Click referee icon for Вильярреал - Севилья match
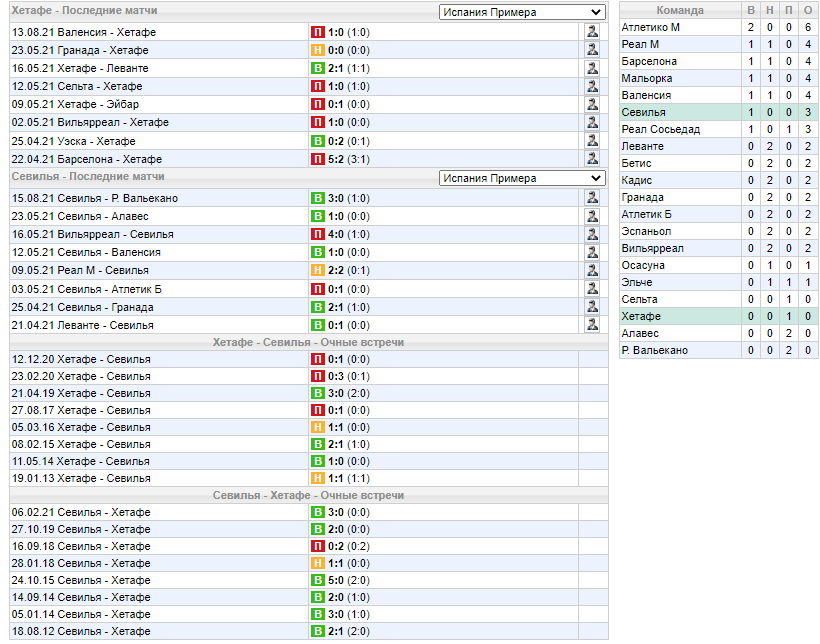Screen dimensions: 820x644 592,234
